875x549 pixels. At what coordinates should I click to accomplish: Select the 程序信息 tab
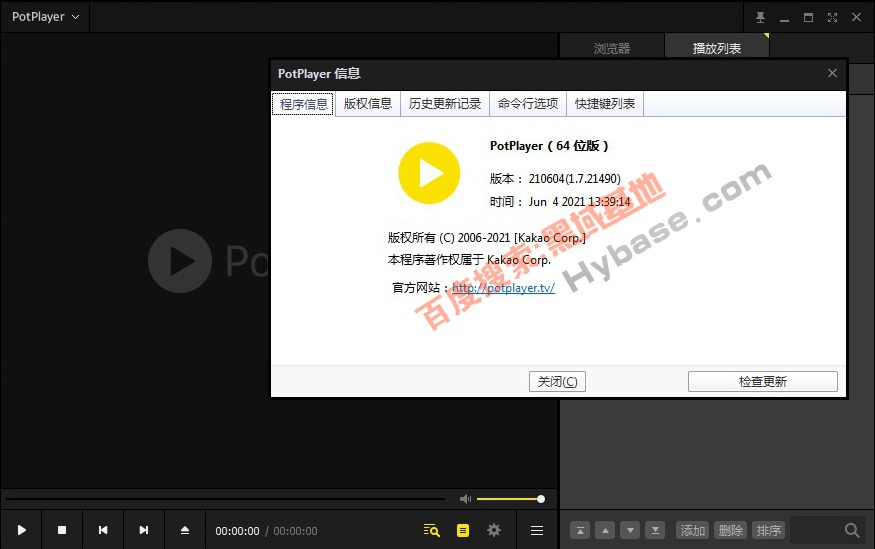[x=303, y=104]
